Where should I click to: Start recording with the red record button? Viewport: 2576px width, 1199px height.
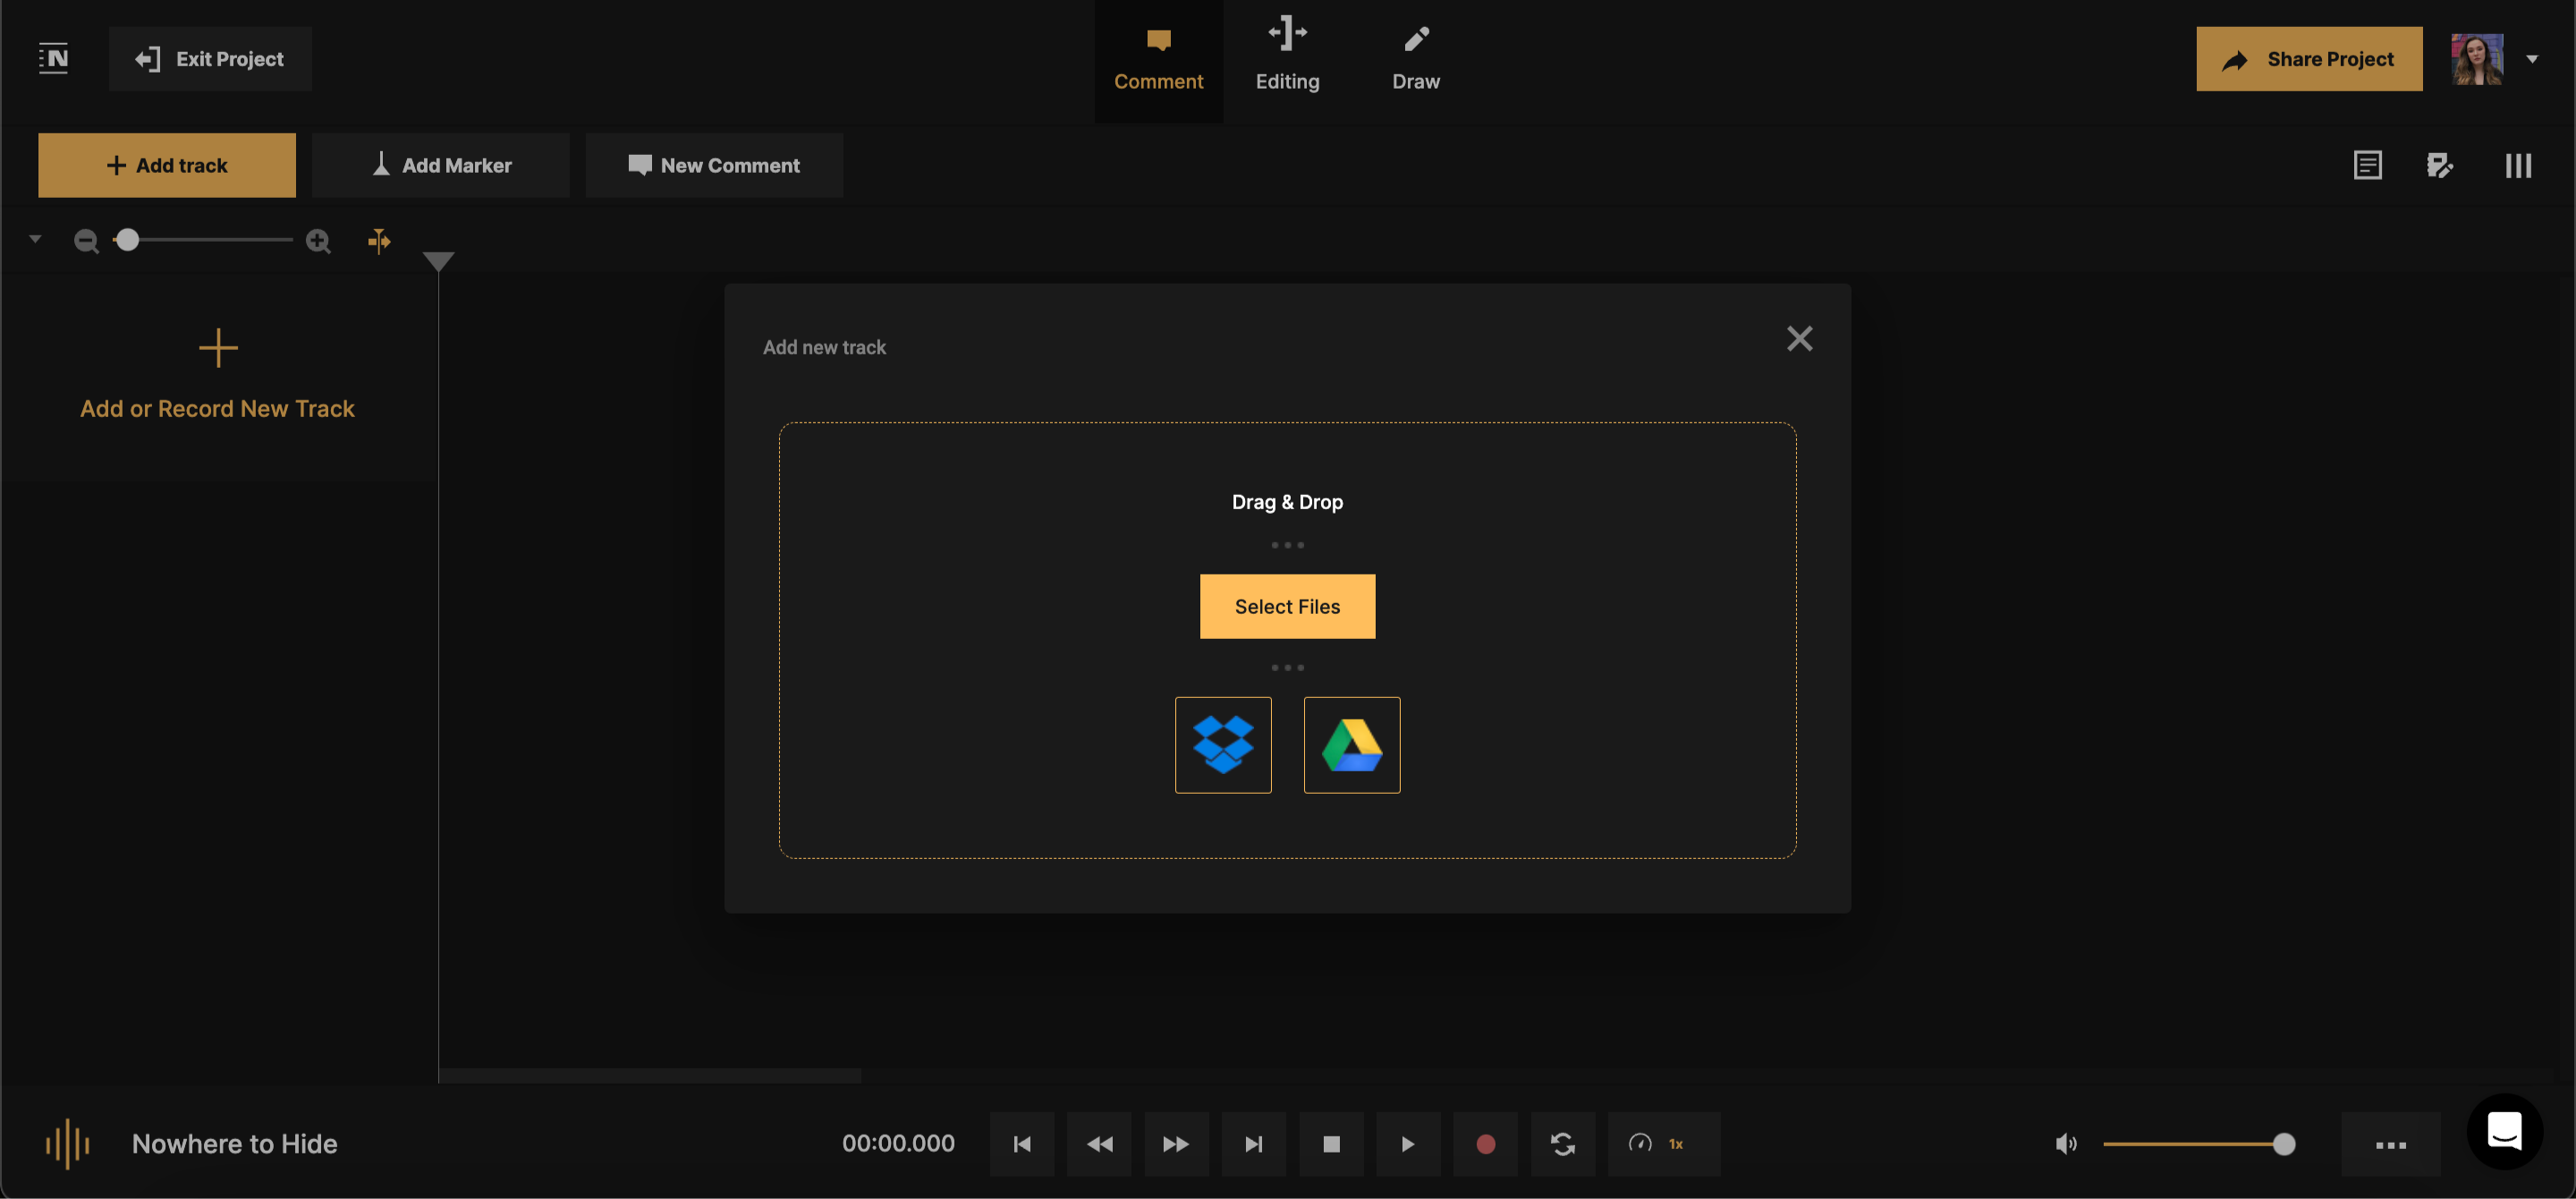1486,1144
